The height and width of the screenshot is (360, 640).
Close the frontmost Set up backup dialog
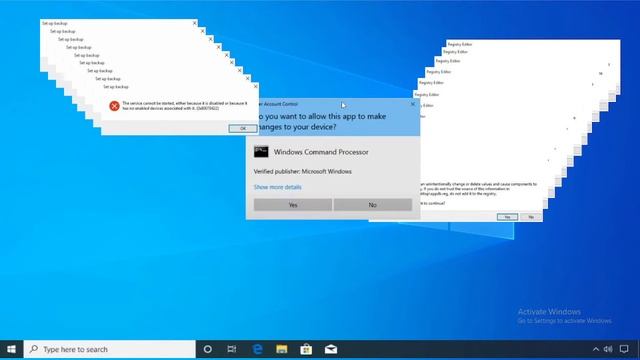[x=256, y=87]
